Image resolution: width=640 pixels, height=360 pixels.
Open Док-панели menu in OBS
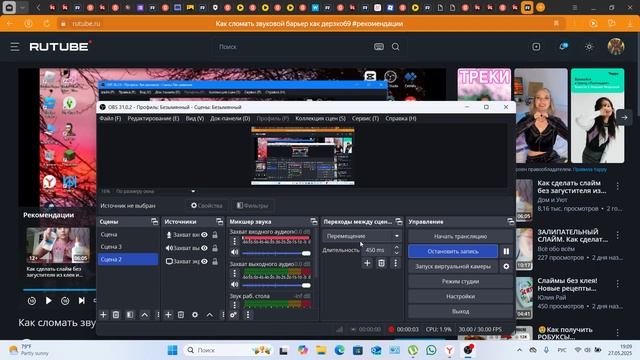coord(230,118)
